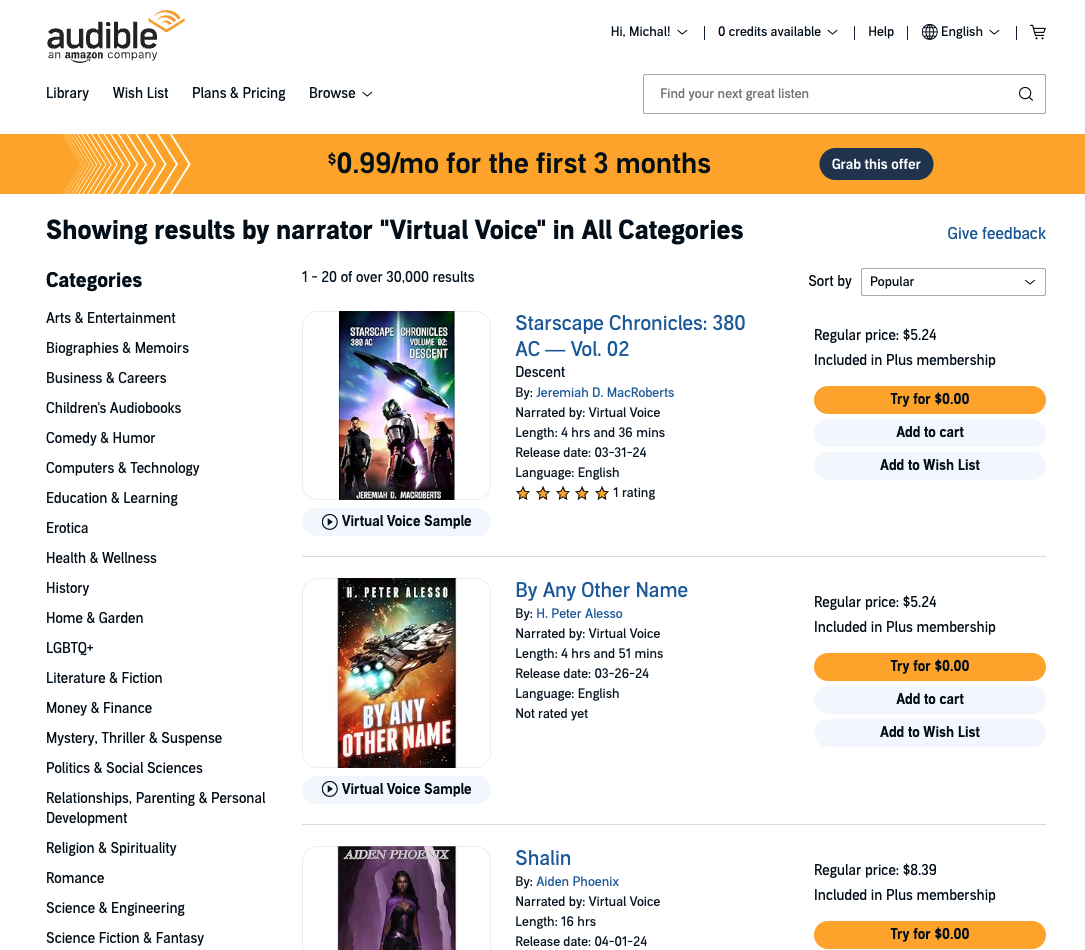Viewport: 1085px width, 950px height.
Task: Add "By Any Other Name" to cart
Action: (x=929, y=699)
